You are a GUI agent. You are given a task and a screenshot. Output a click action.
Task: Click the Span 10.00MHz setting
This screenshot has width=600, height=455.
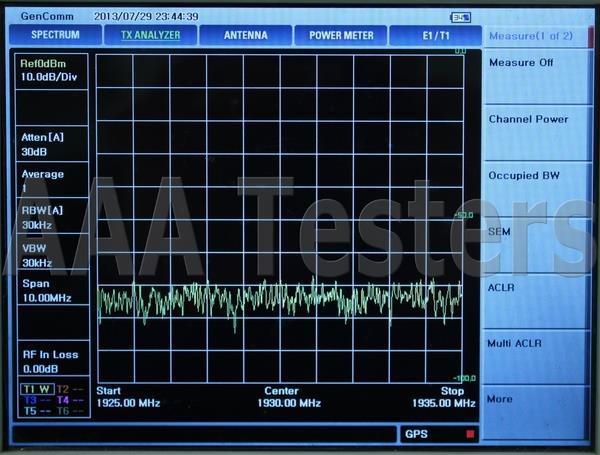(53, 288)
